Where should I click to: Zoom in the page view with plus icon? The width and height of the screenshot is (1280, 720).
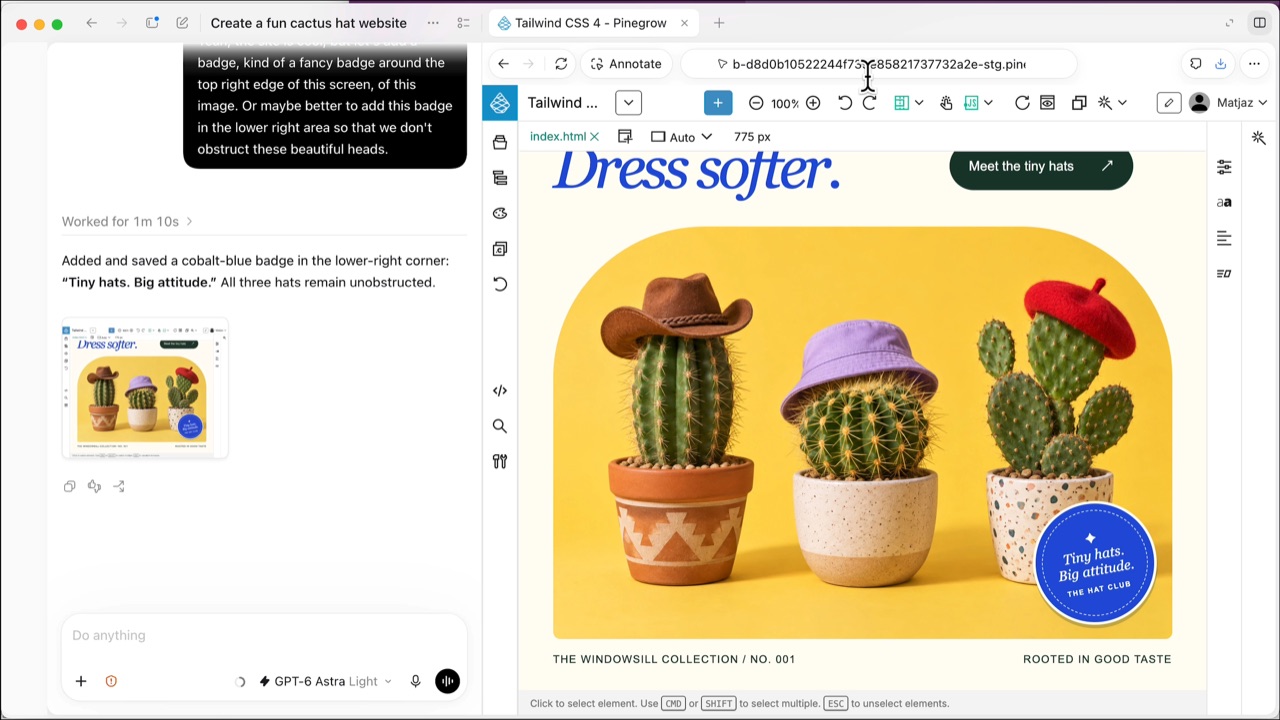pyautogui.click(x=813, y=103)
